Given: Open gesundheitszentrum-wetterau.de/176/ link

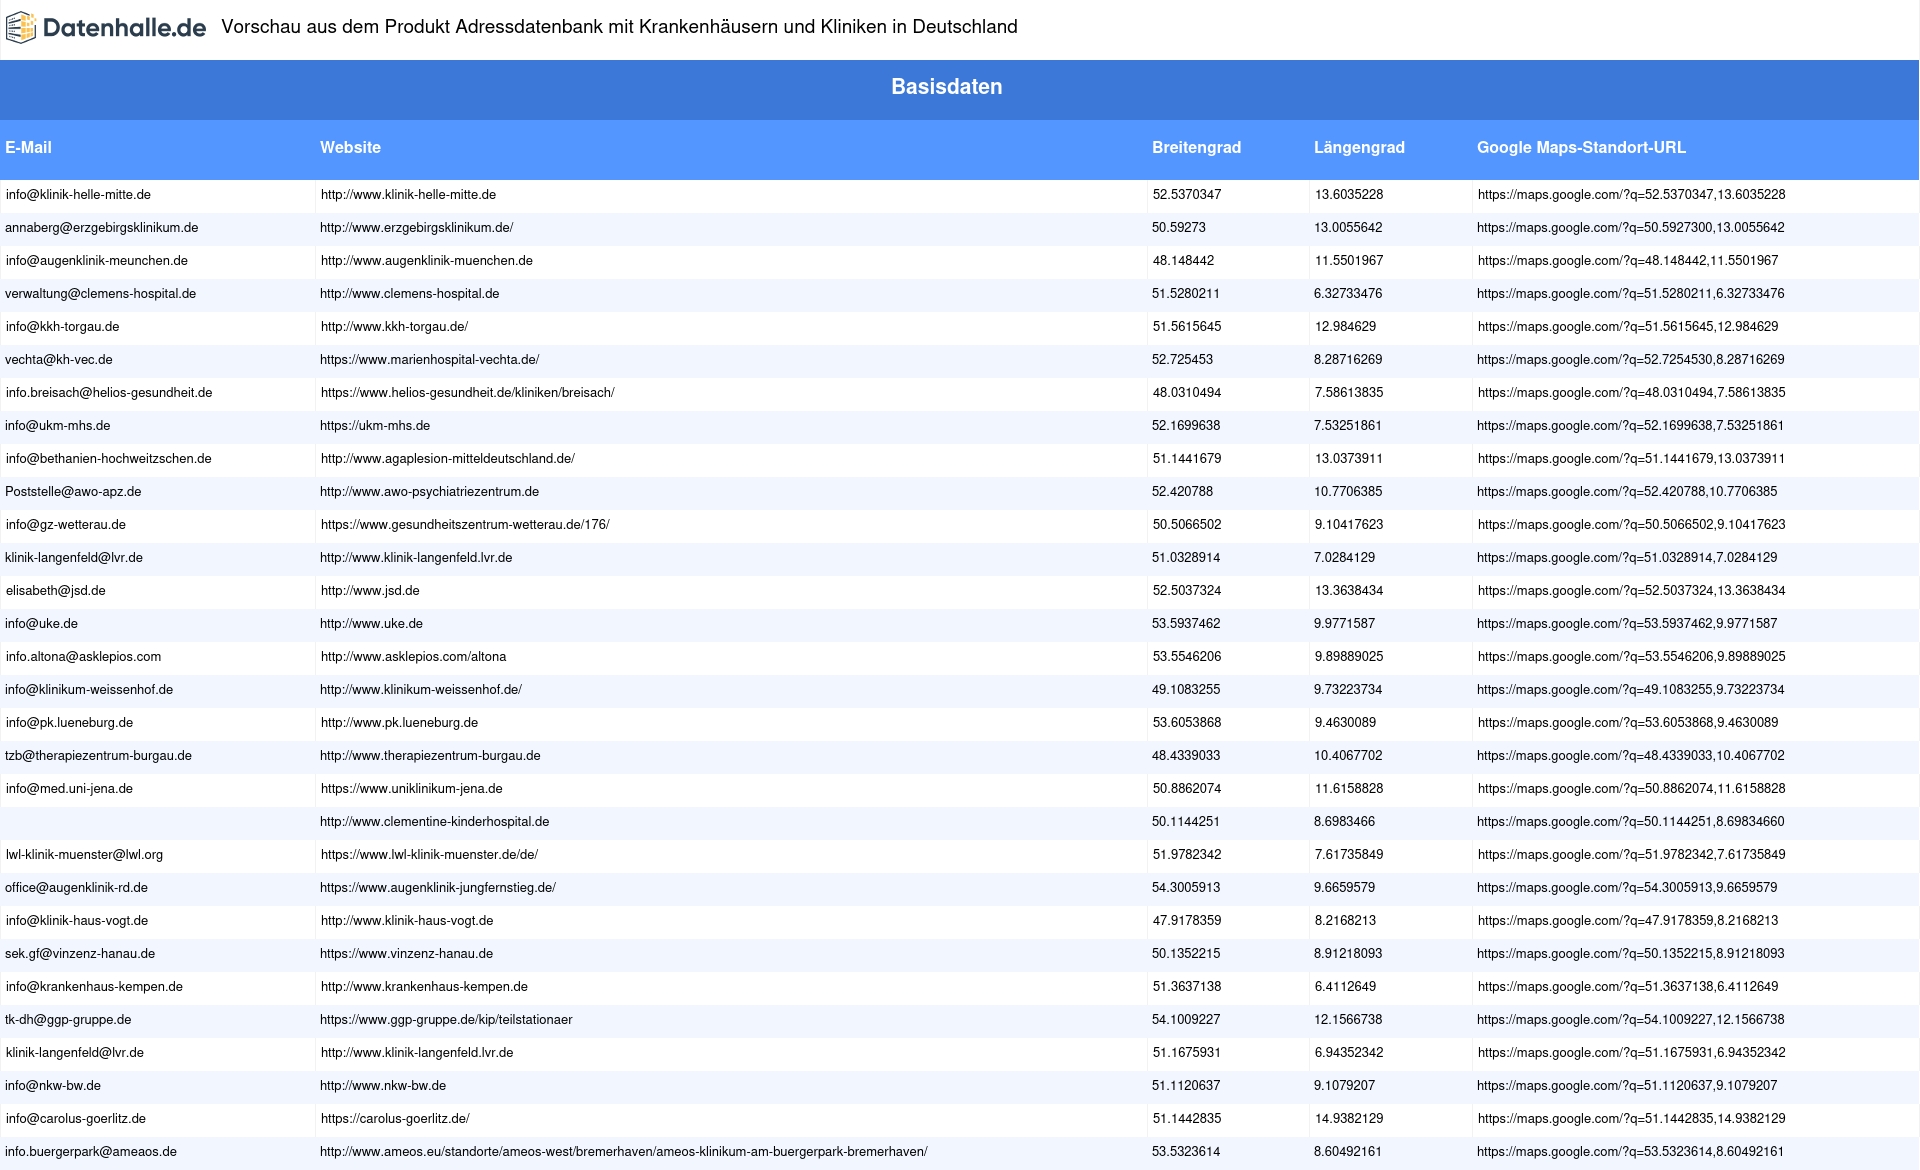Looking at the screenshot, I should (x=465, y=525).
